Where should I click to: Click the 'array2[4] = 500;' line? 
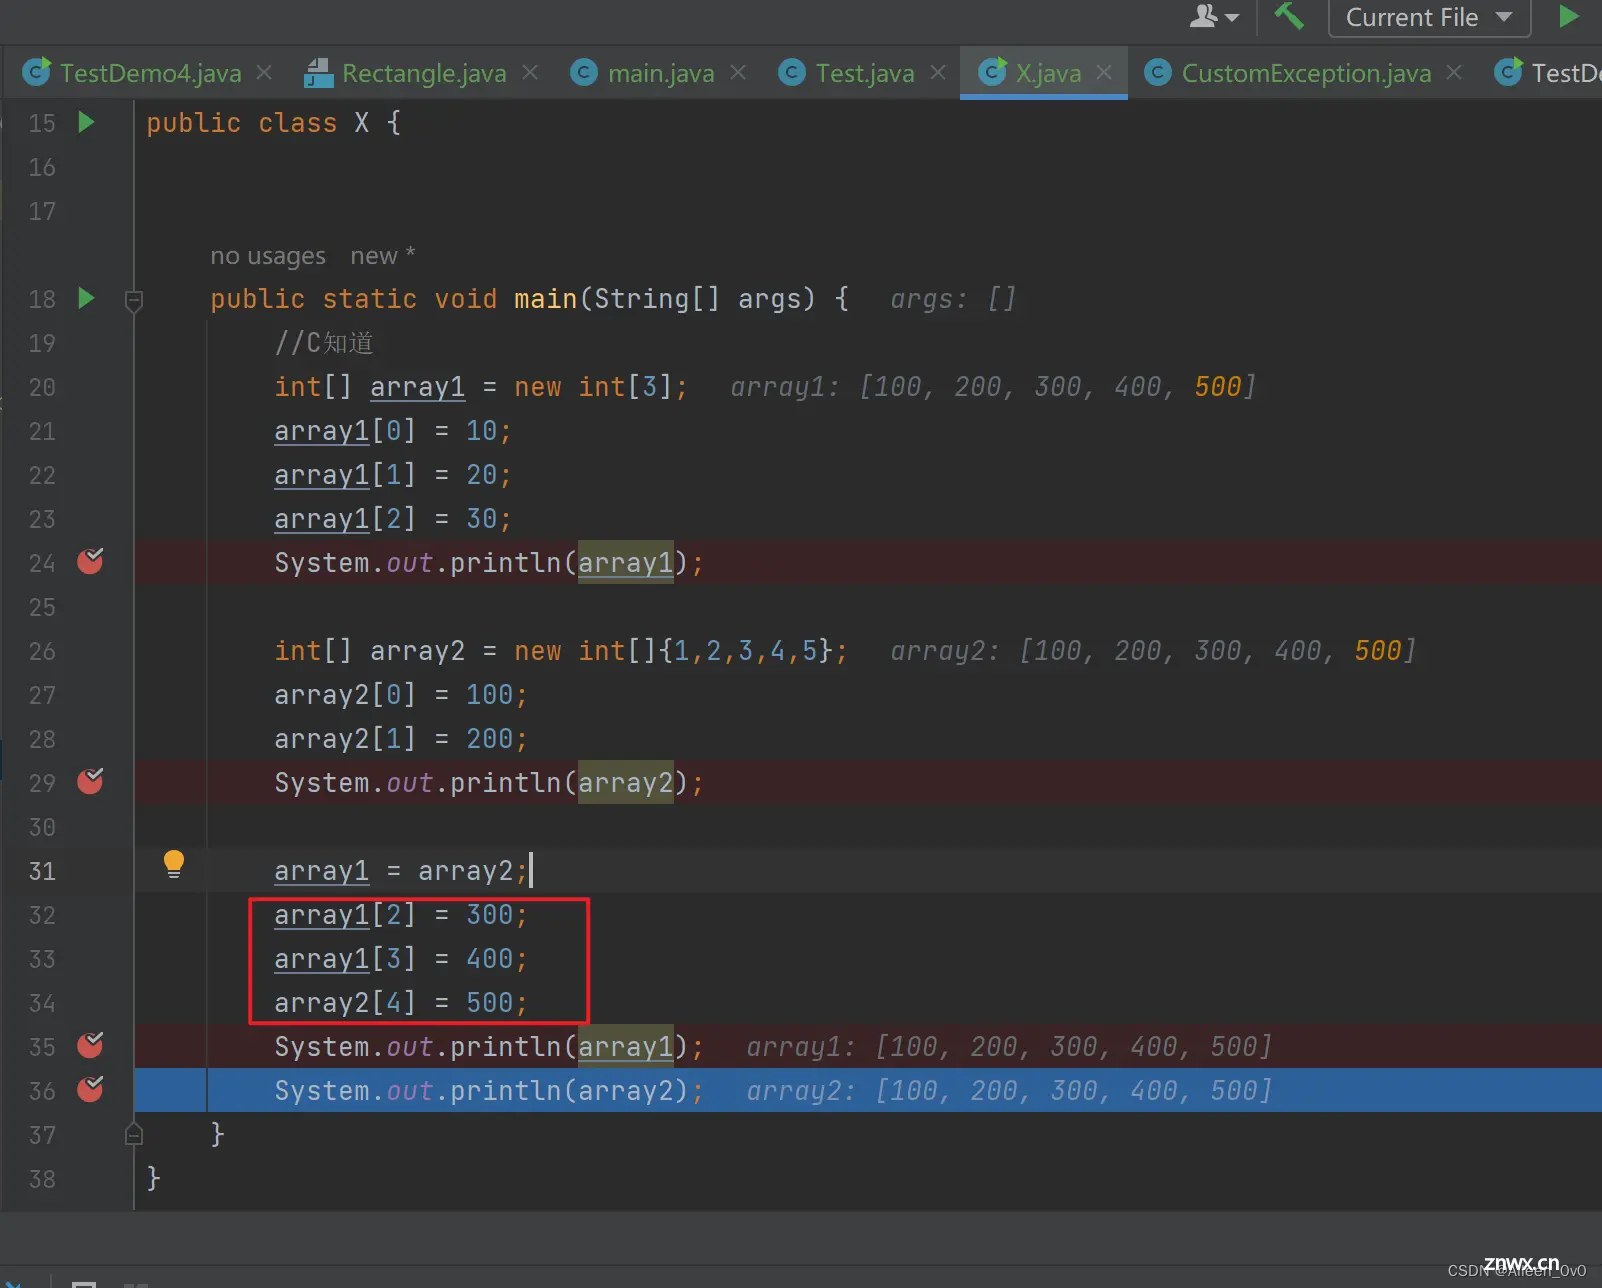pos(401,1003)
